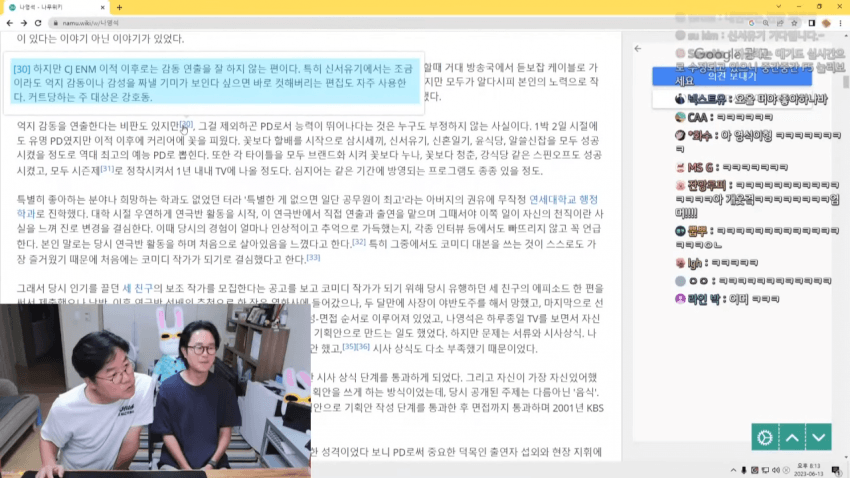
Task: Follow the 세 친구 link
Action: pyautogui.click(x=137, y=288)
